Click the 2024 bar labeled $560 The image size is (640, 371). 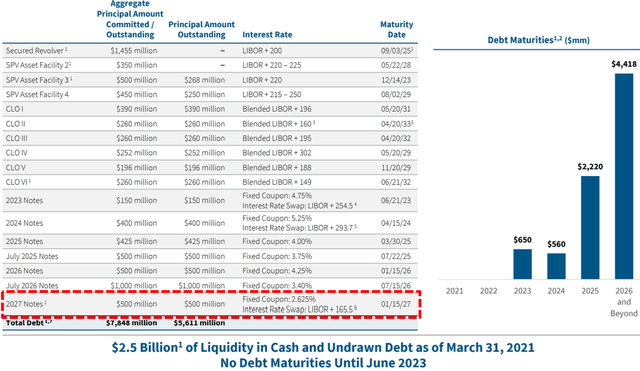556,266
